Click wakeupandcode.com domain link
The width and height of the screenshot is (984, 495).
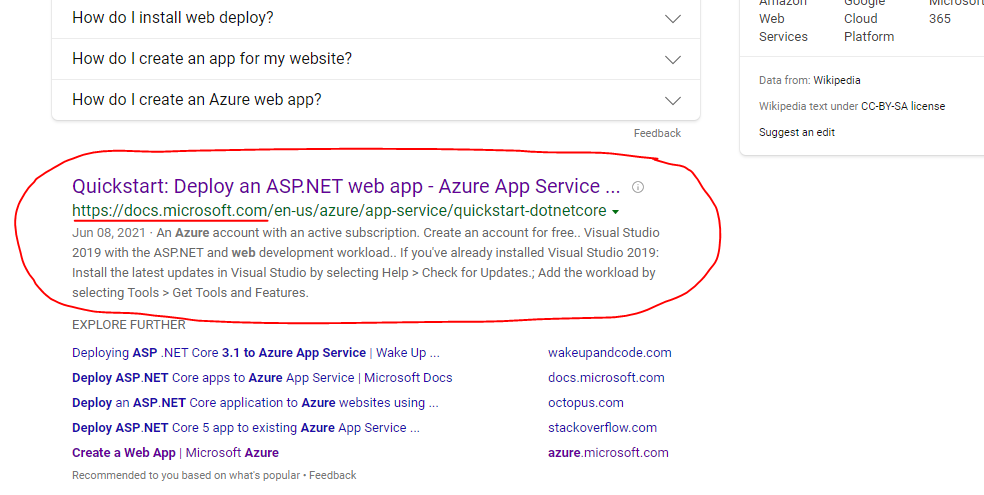609,353
